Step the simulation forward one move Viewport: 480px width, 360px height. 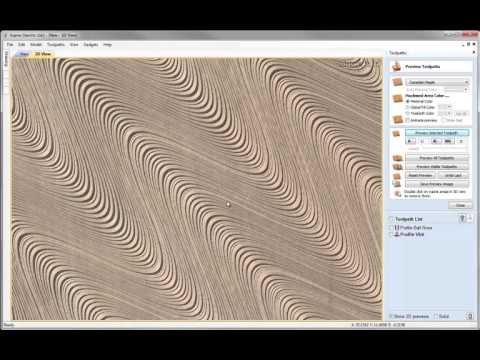pyautogui.click(x=435, y=141)
